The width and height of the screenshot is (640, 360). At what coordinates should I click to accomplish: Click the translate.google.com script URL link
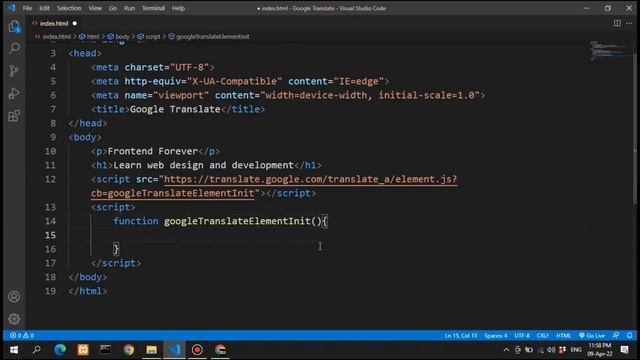point(310,180)
